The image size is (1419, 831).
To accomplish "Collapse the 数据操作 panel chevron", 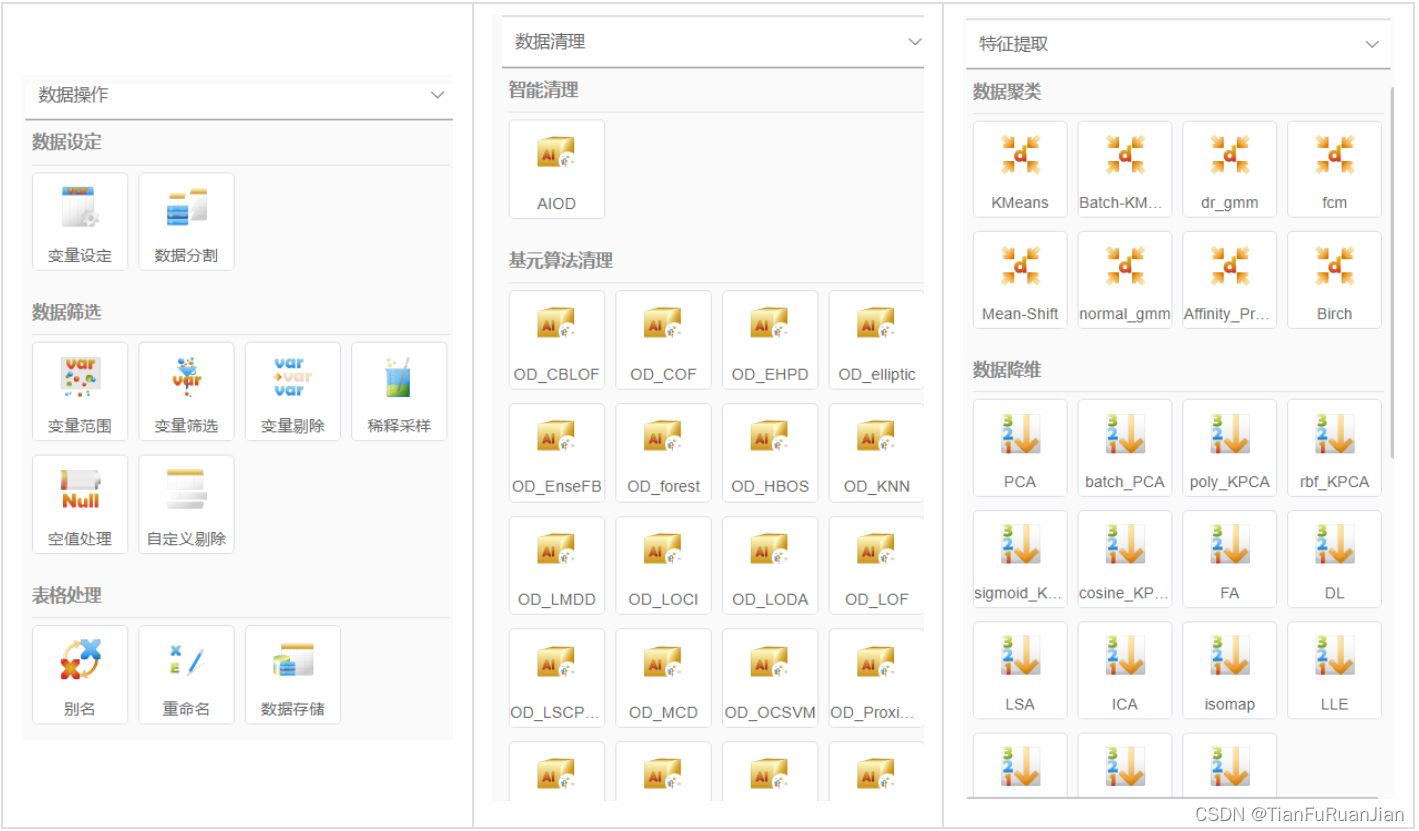I will [x=437, y=95].
